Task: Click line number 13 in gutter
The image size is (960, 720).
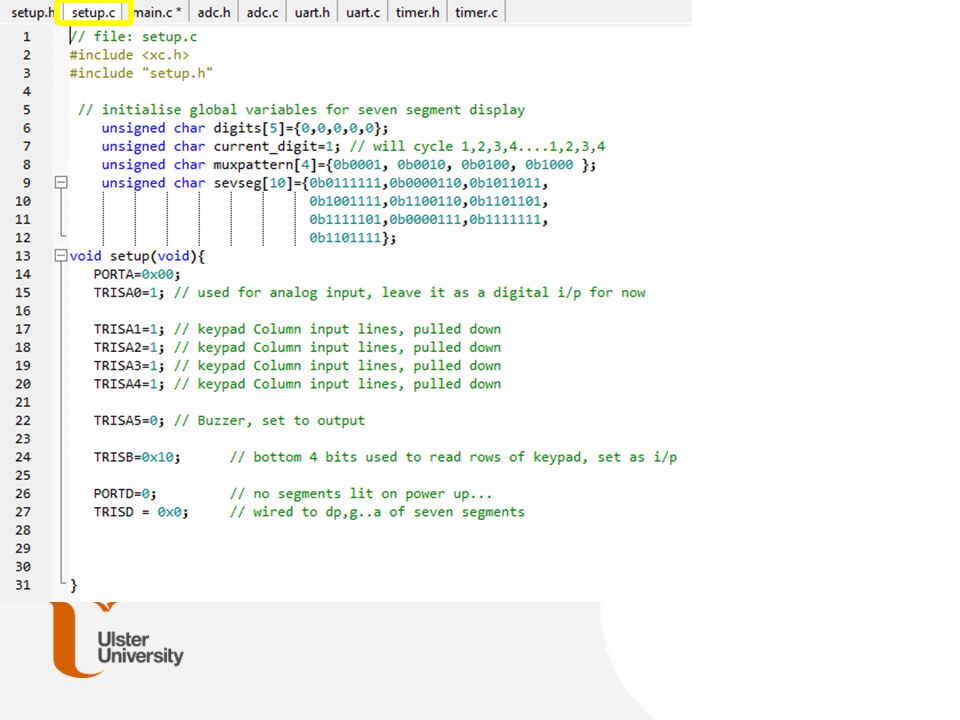Action: [23, 256]
